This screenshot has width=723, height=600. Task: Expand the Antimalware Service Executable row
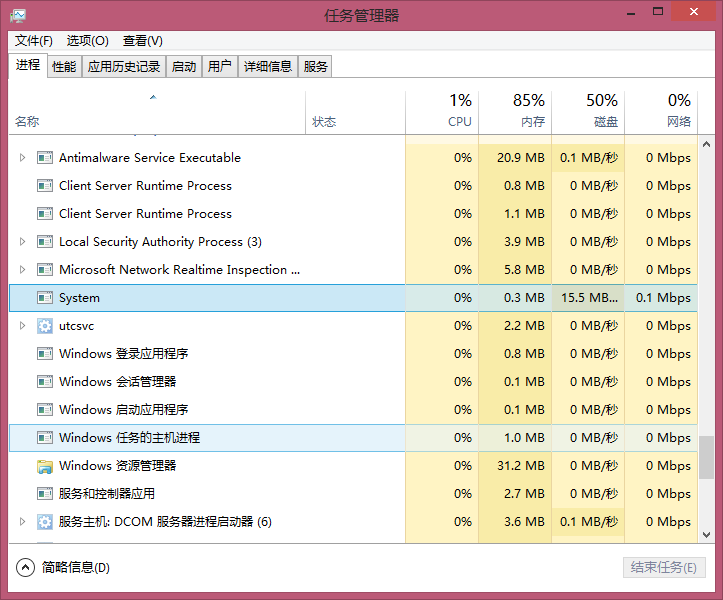pyautogui.click(x=22, y=158)
